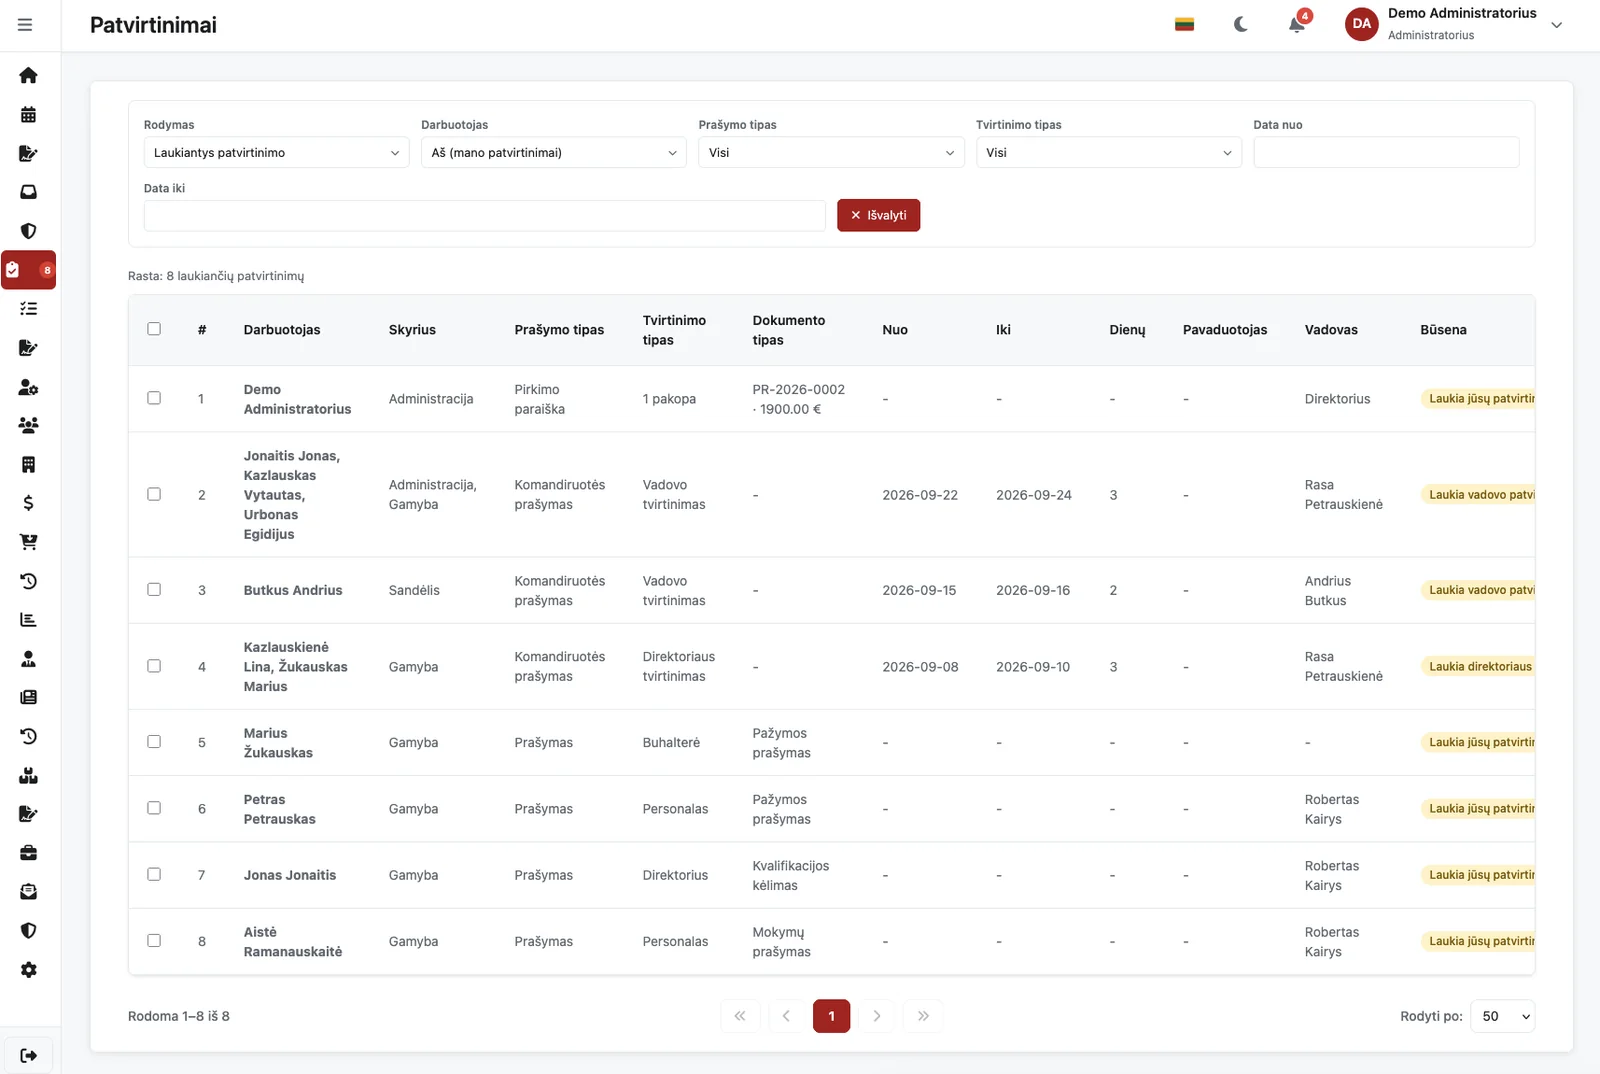The width and height of the screenshot is (1600, 1074).
Task: Open the bar chart reports icon
Action: click(28, 620)
